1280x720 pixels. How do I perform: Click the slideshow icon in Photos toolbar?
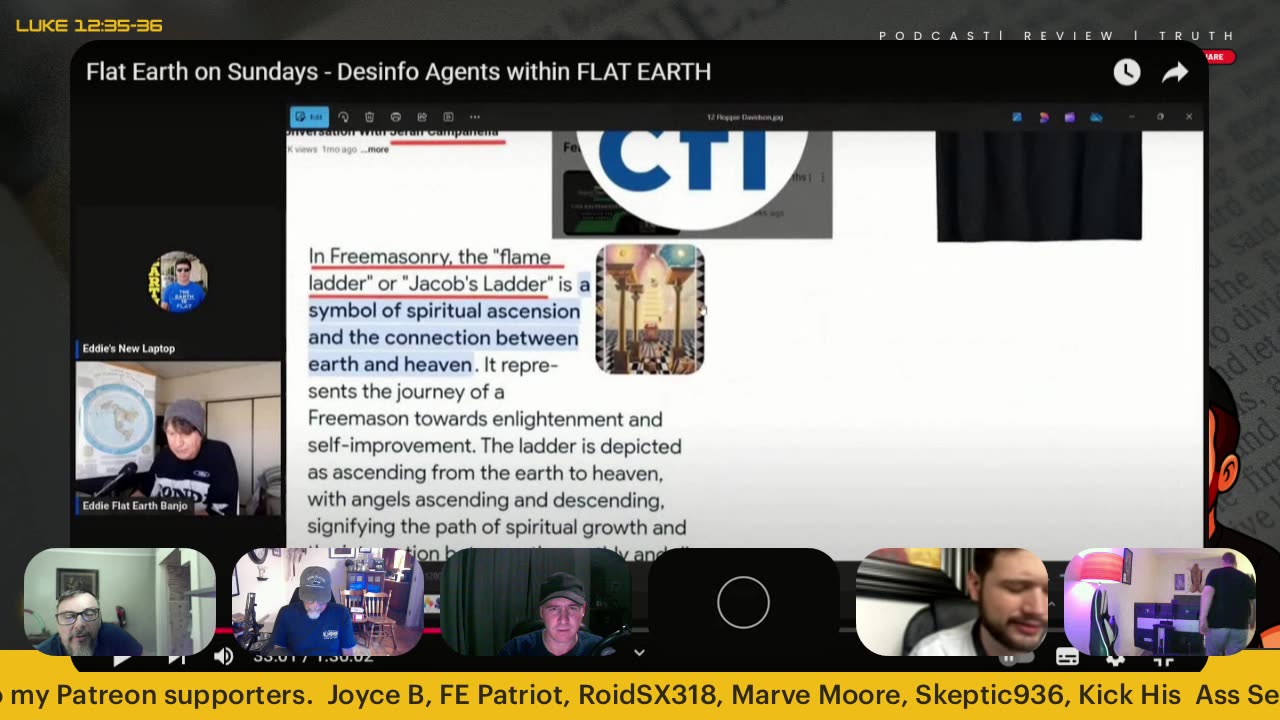448,117
